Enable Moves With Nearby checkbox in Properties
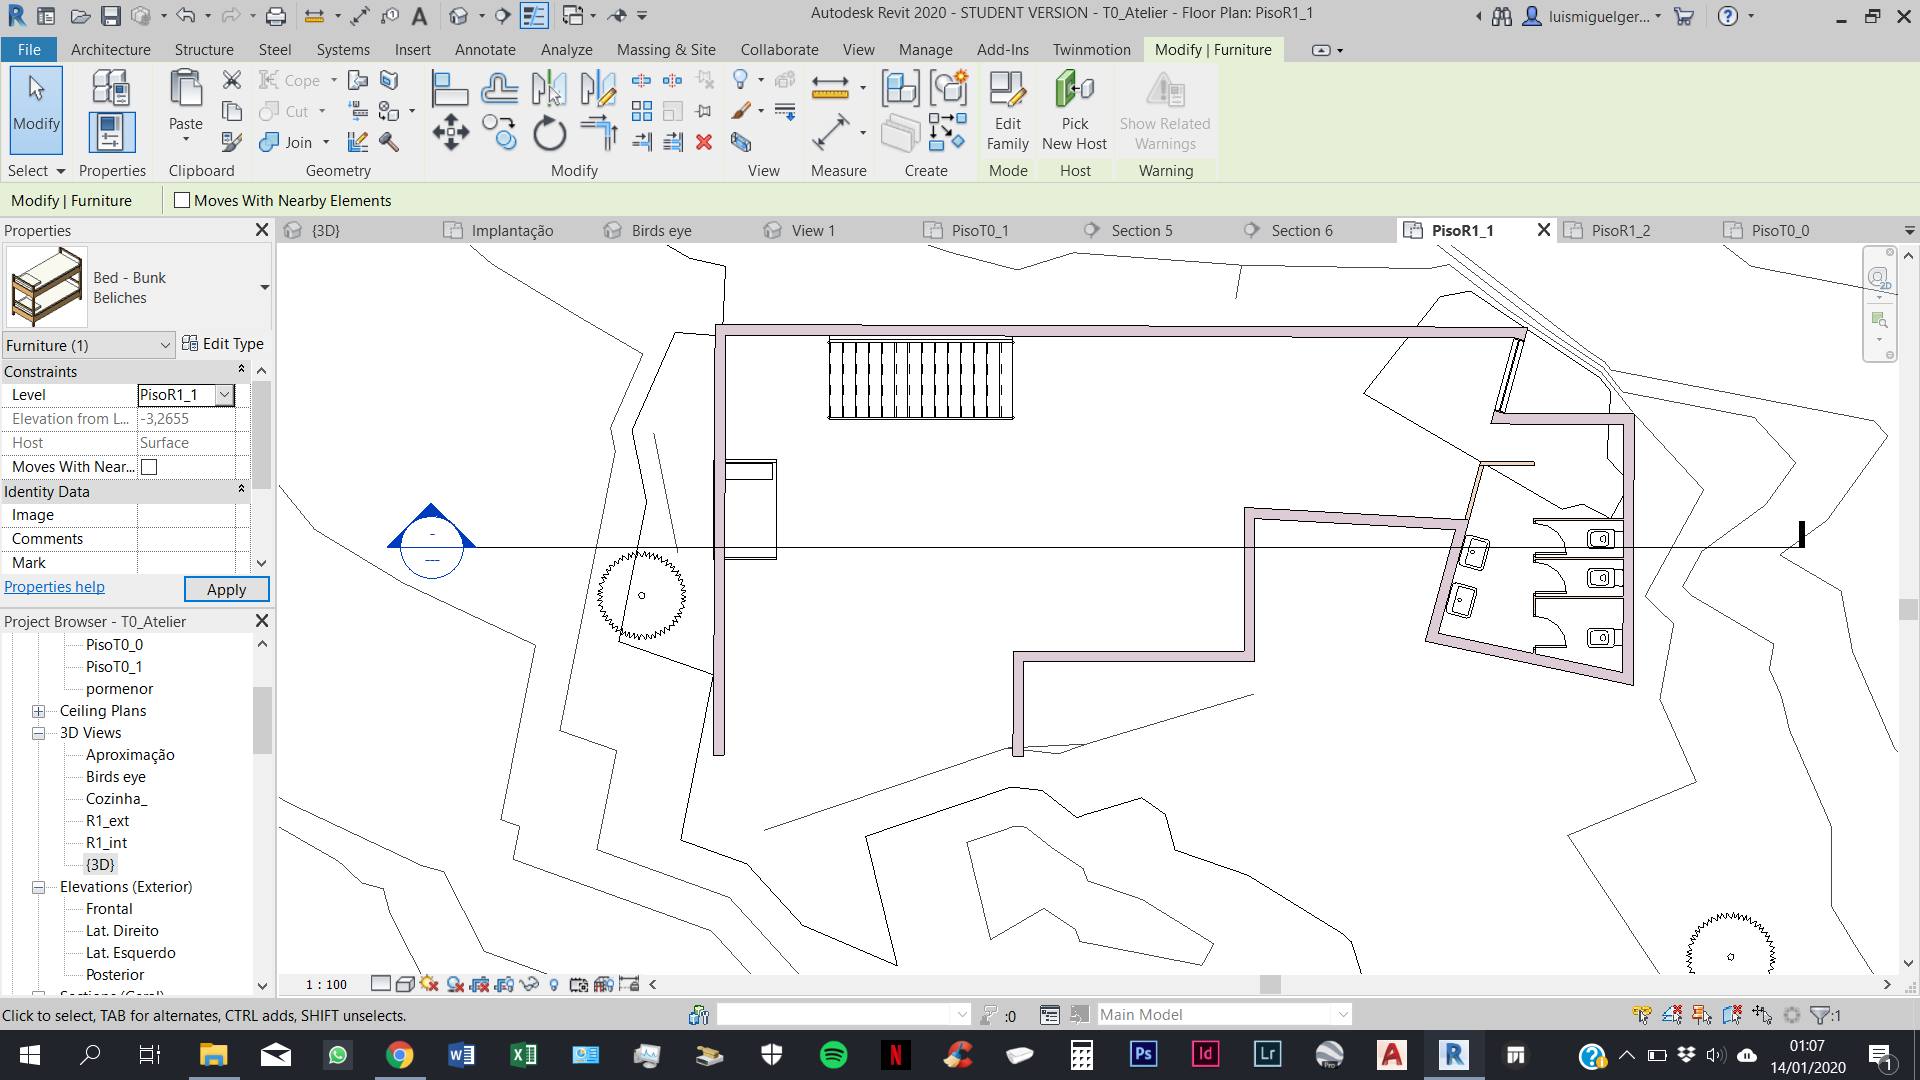Image resolution: width=1920 pixels, height=1080 pixels. tap(149, 467)
